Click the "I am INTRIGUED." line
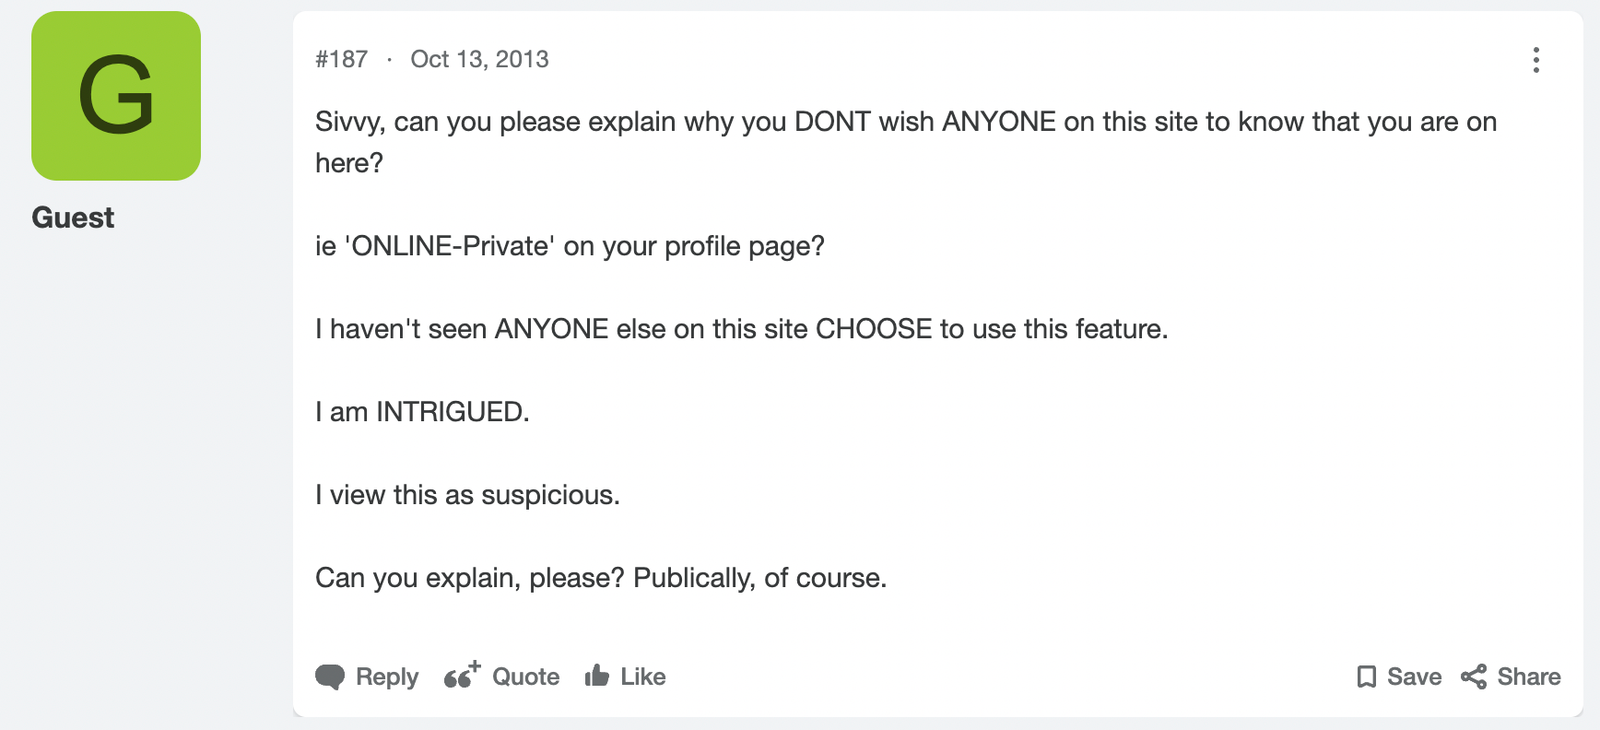1600x730 pixels. (x=422, y=412)
